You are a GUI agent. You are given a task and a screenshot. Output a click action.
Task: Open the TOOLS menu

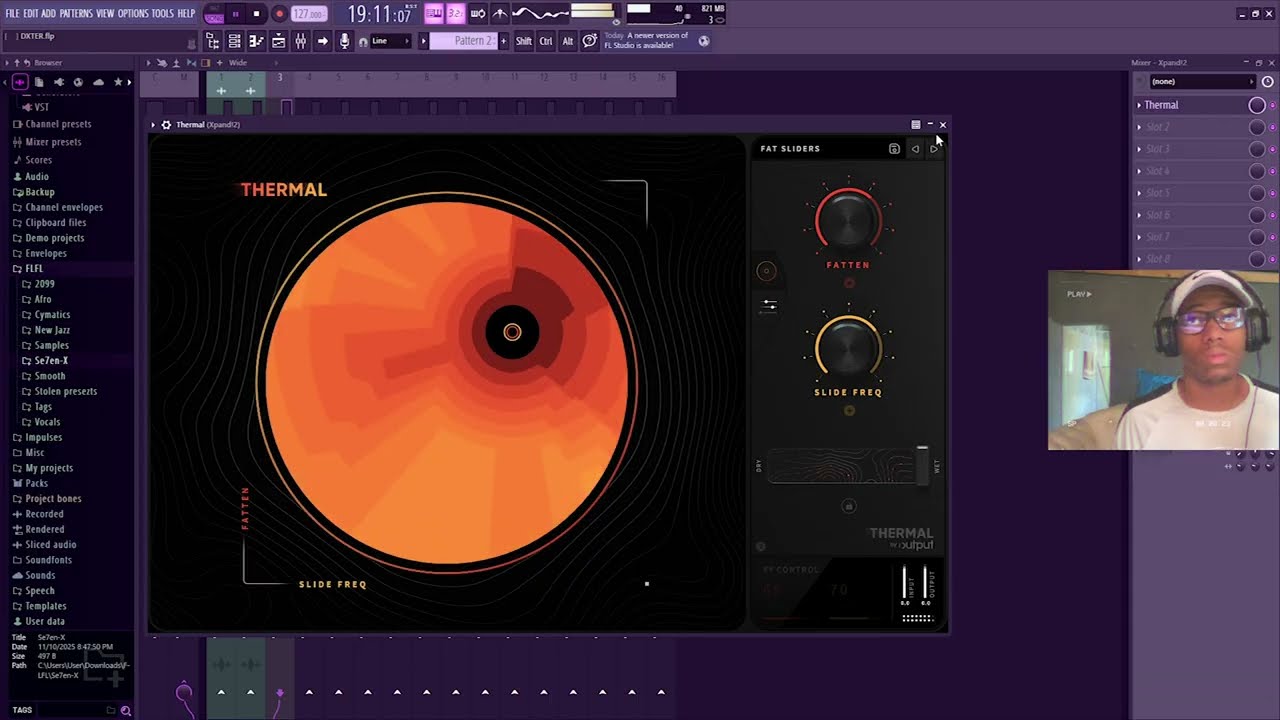tap(163, 14)
